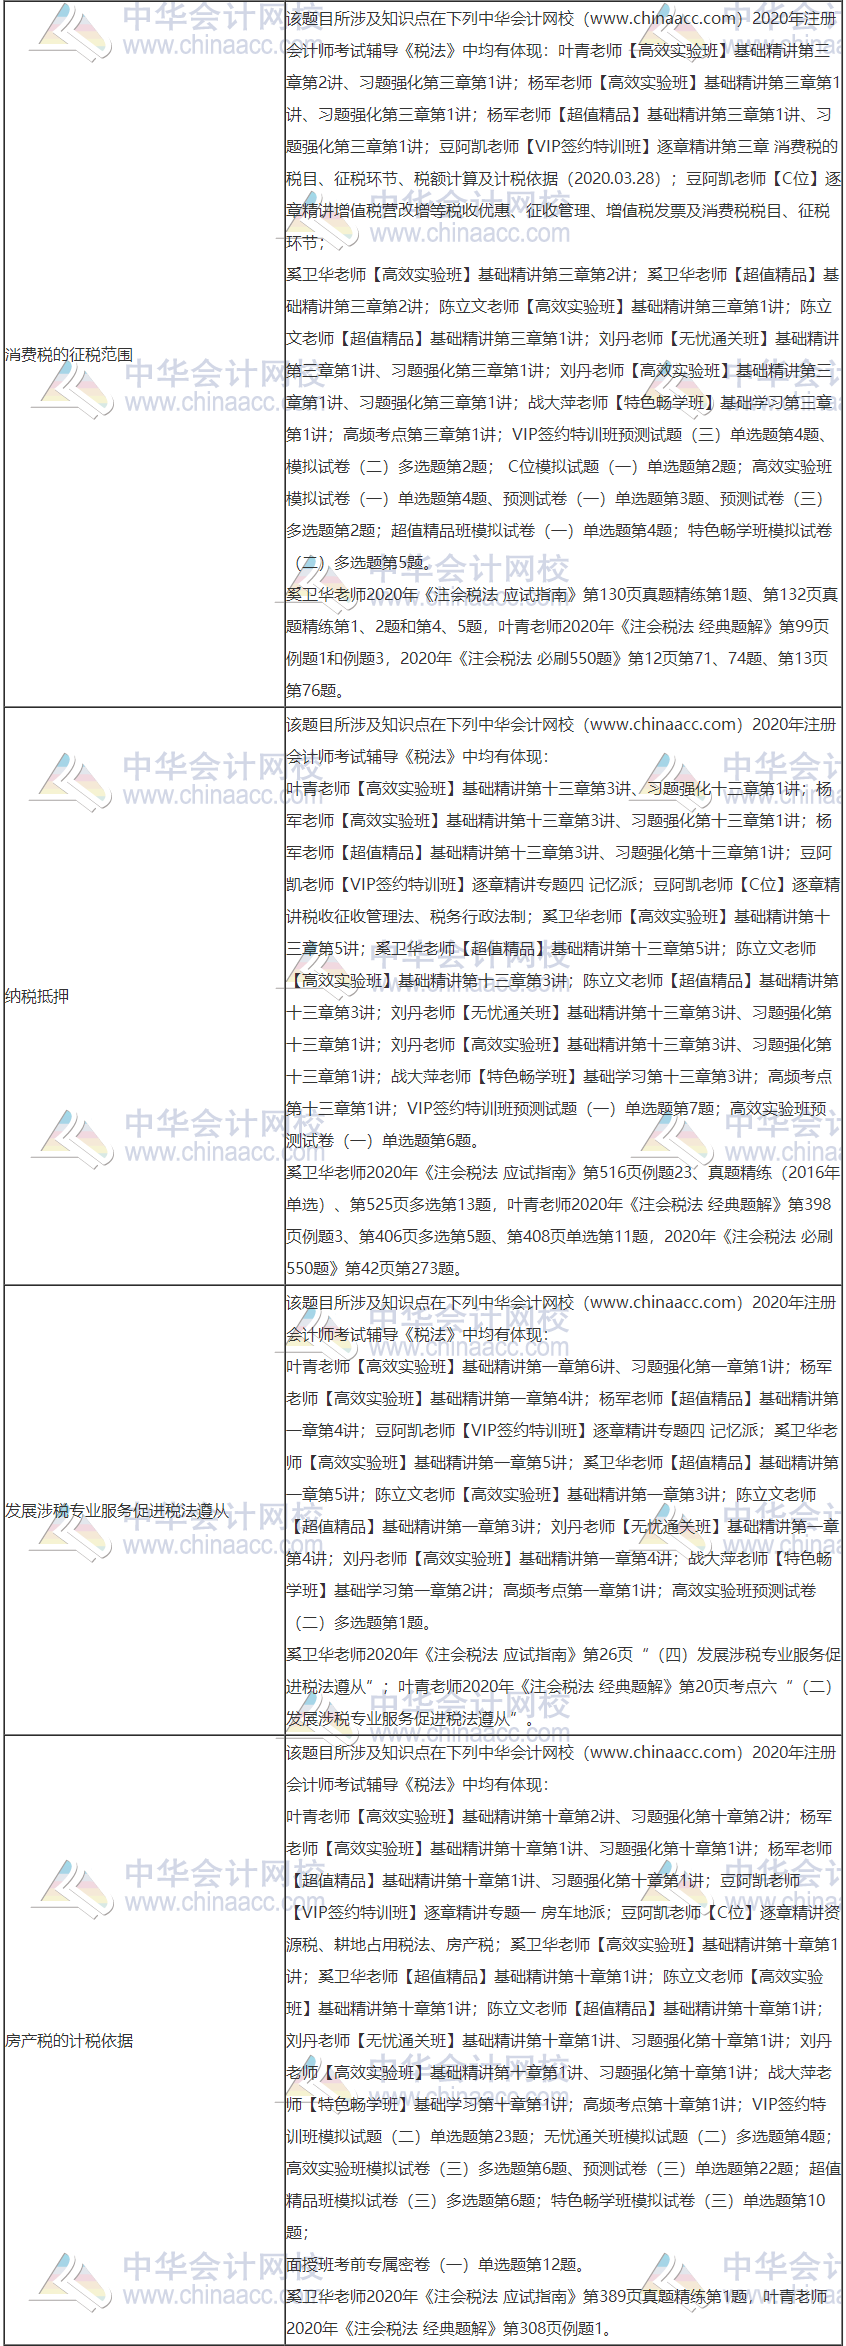Click the '测试卷(一)单选题第6题。' line
Image resolution: width=846 pixels, height=2346 pixels.
tap(385, 1141)
